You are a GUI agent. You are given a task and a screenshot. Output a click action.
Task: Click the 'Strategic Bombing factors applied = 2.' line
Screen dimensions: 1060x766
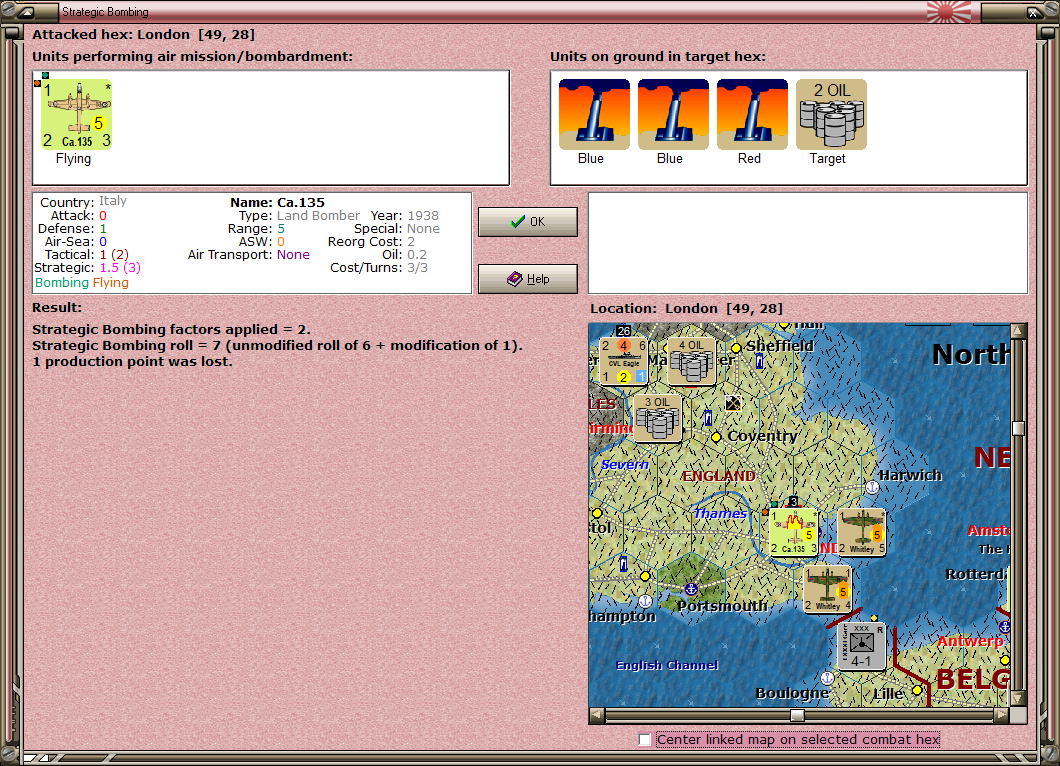(x=172, y=329)
